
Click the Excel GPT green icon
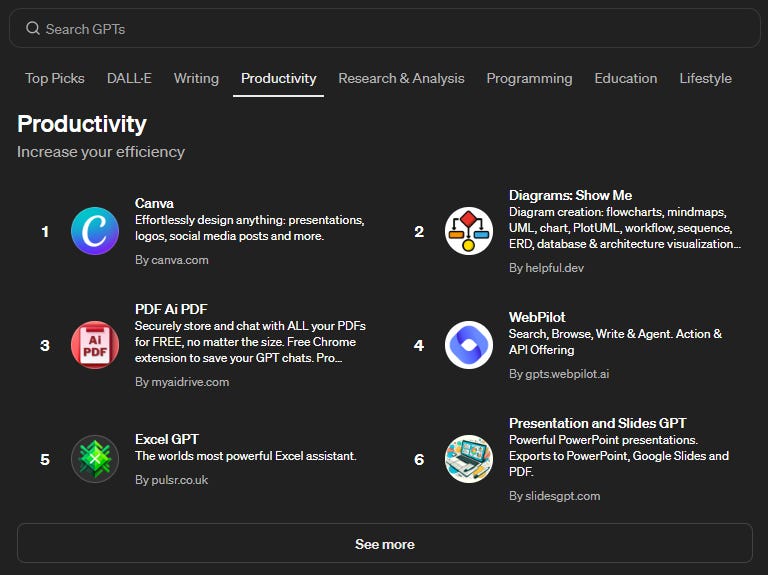95,459
